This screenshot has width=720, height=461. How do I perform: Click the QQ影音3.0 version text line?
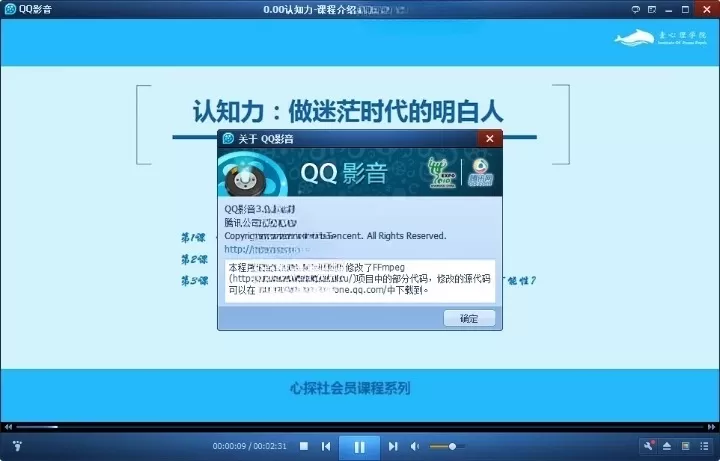click(x=259, y=209)
